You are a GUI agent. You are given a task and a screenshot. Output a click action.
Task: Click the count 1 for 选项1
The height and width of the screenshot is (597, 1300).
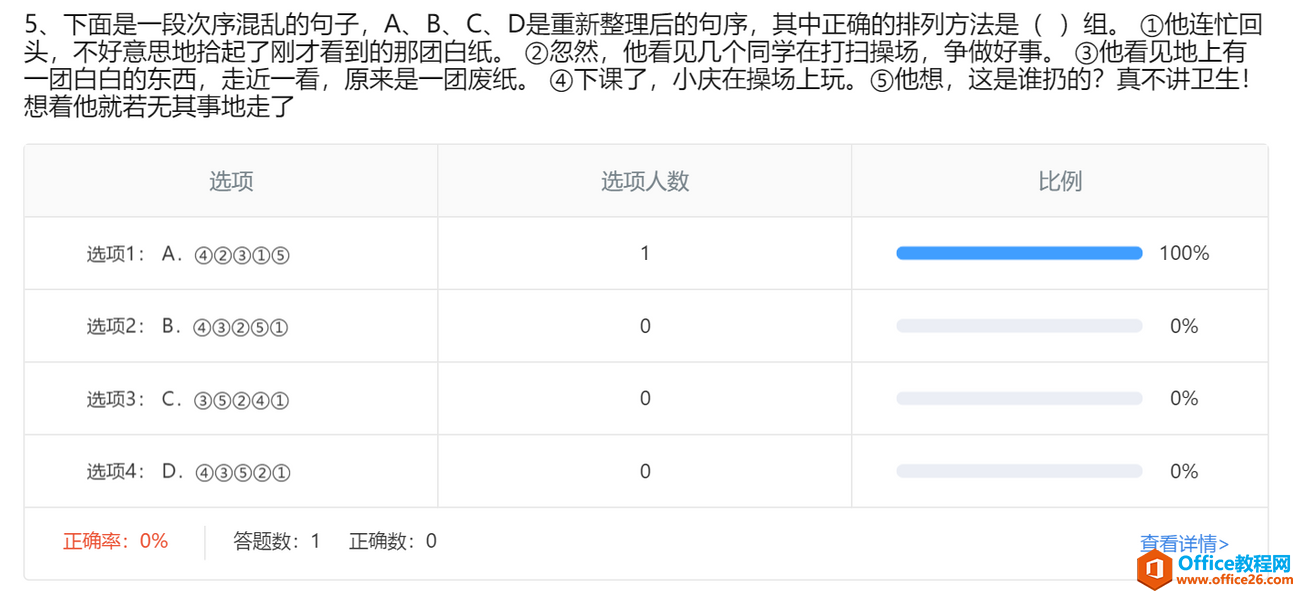point(645,254)
